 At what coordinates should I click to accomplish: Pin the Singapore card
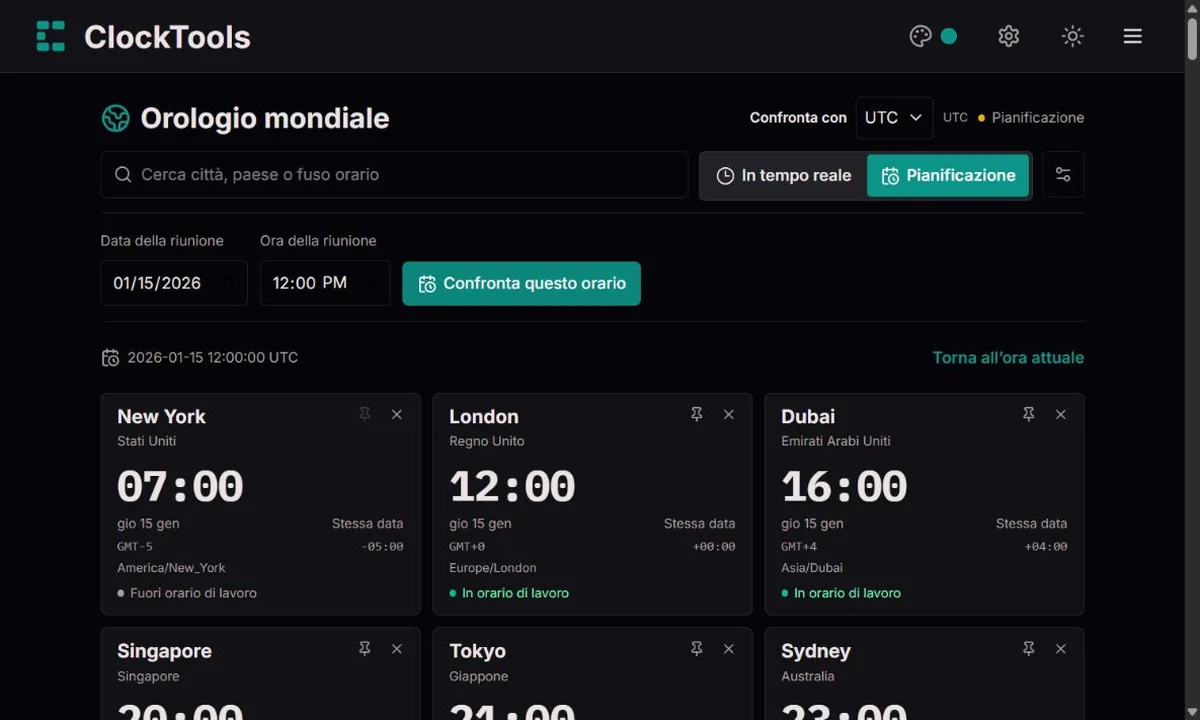tap(365, 649)
